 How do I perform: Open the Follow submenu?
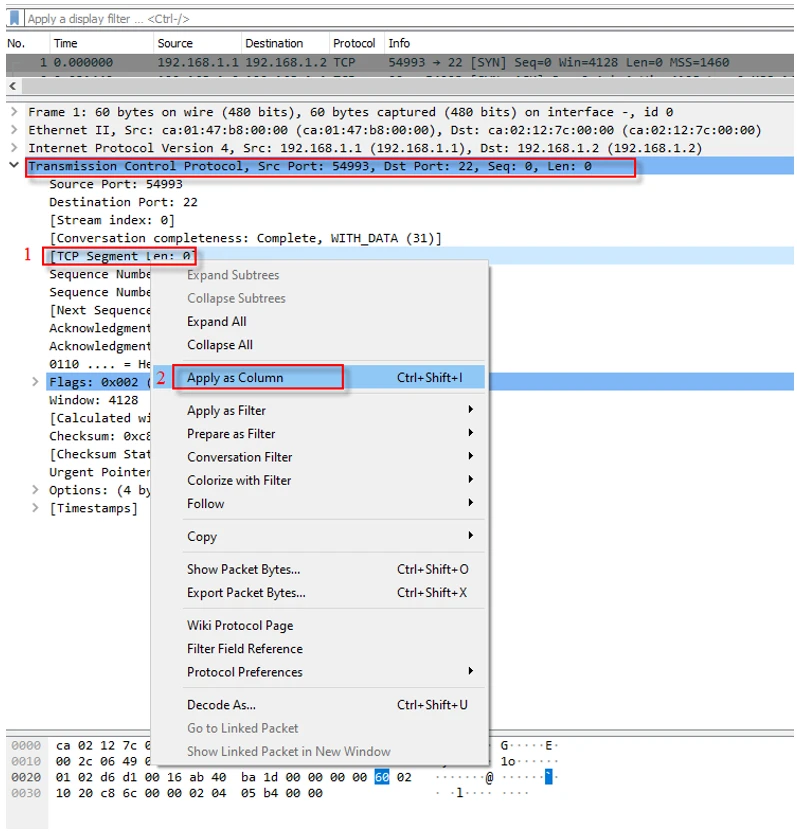pyautogui.click(x=205, y=504)
